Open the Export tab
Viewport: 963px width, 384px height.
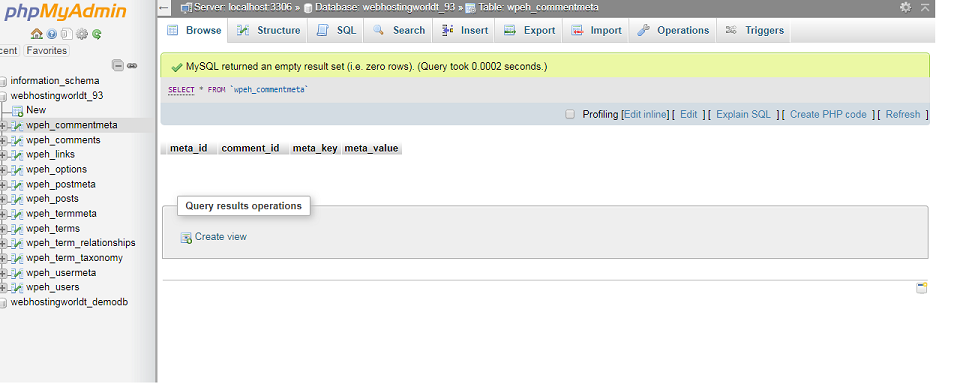pyautogui.click(x=529, y=30)
